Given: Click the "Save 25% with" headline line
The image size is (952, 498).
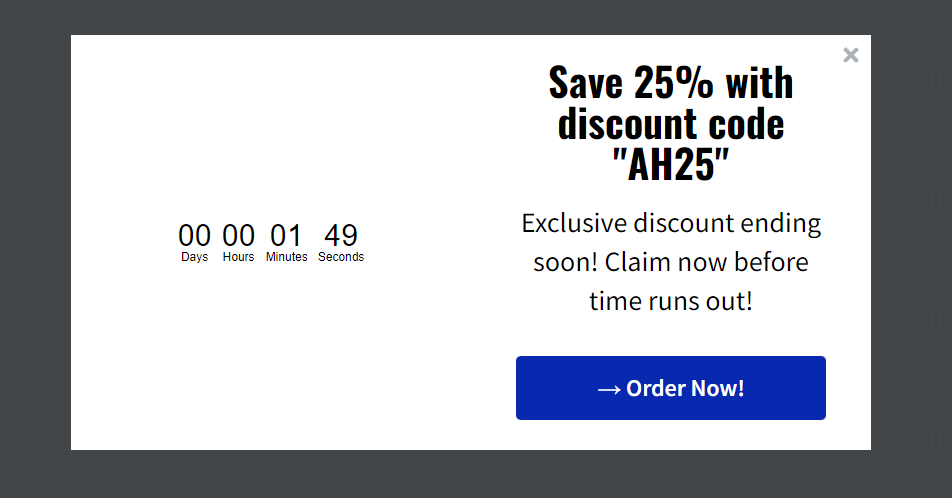Looking at the screenshot, I should pos(670,83).
